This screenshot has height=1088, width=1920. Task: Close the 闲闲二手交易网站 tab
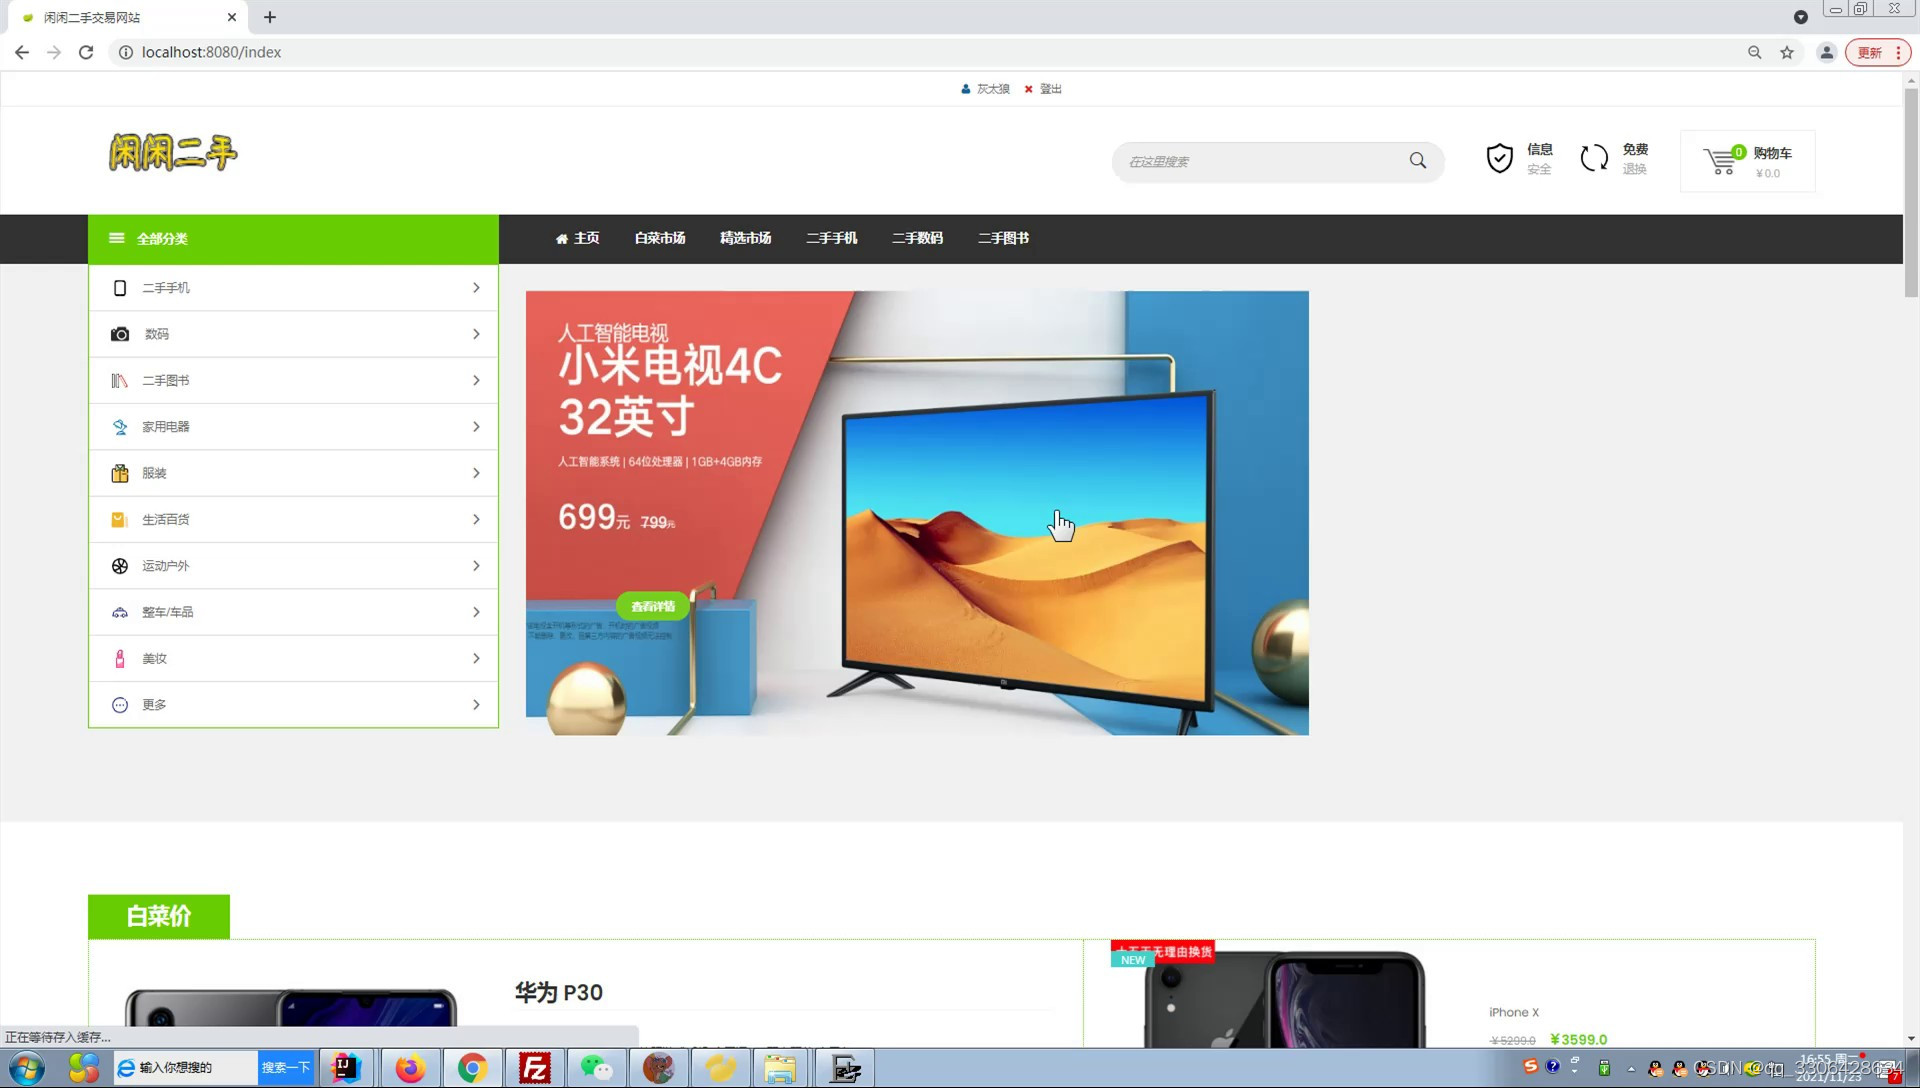tap(232, 17)
